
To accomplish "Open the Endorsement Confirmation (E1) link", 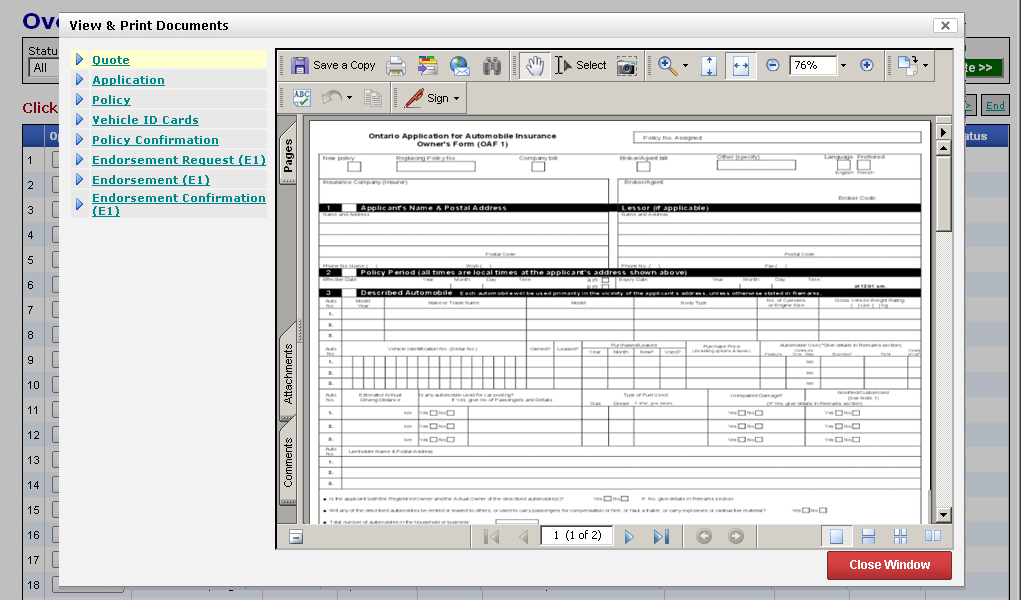I will (x=178, y=204).
